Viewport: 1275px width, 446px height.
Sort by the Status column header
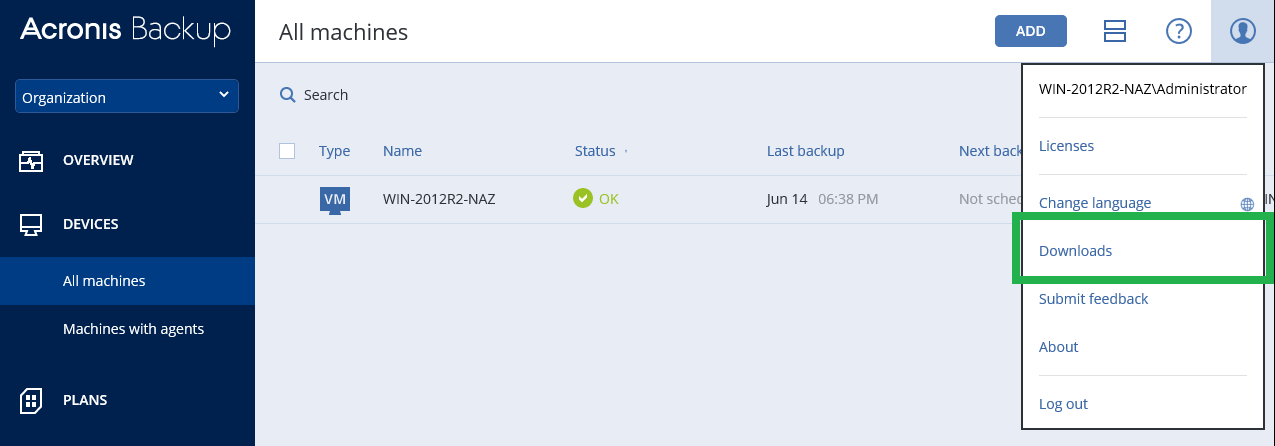pyautogui.click(x=595, y=151)
